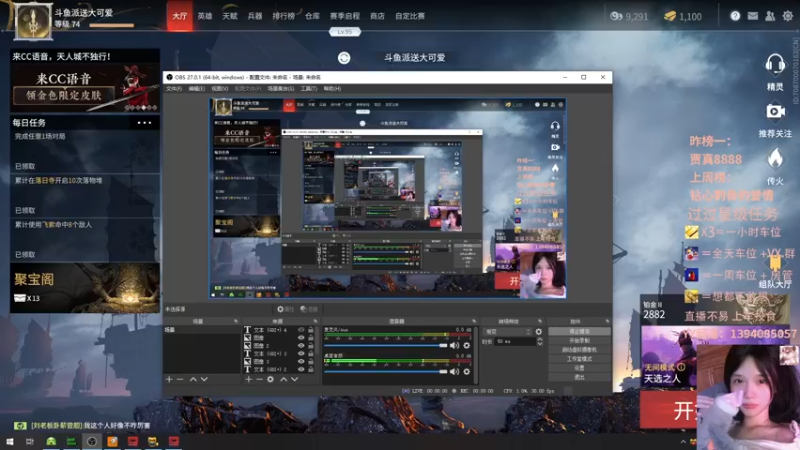Move scene up with the up arrow
The image size is (800, 450).
pyautogui.click(x=193, y=380)
